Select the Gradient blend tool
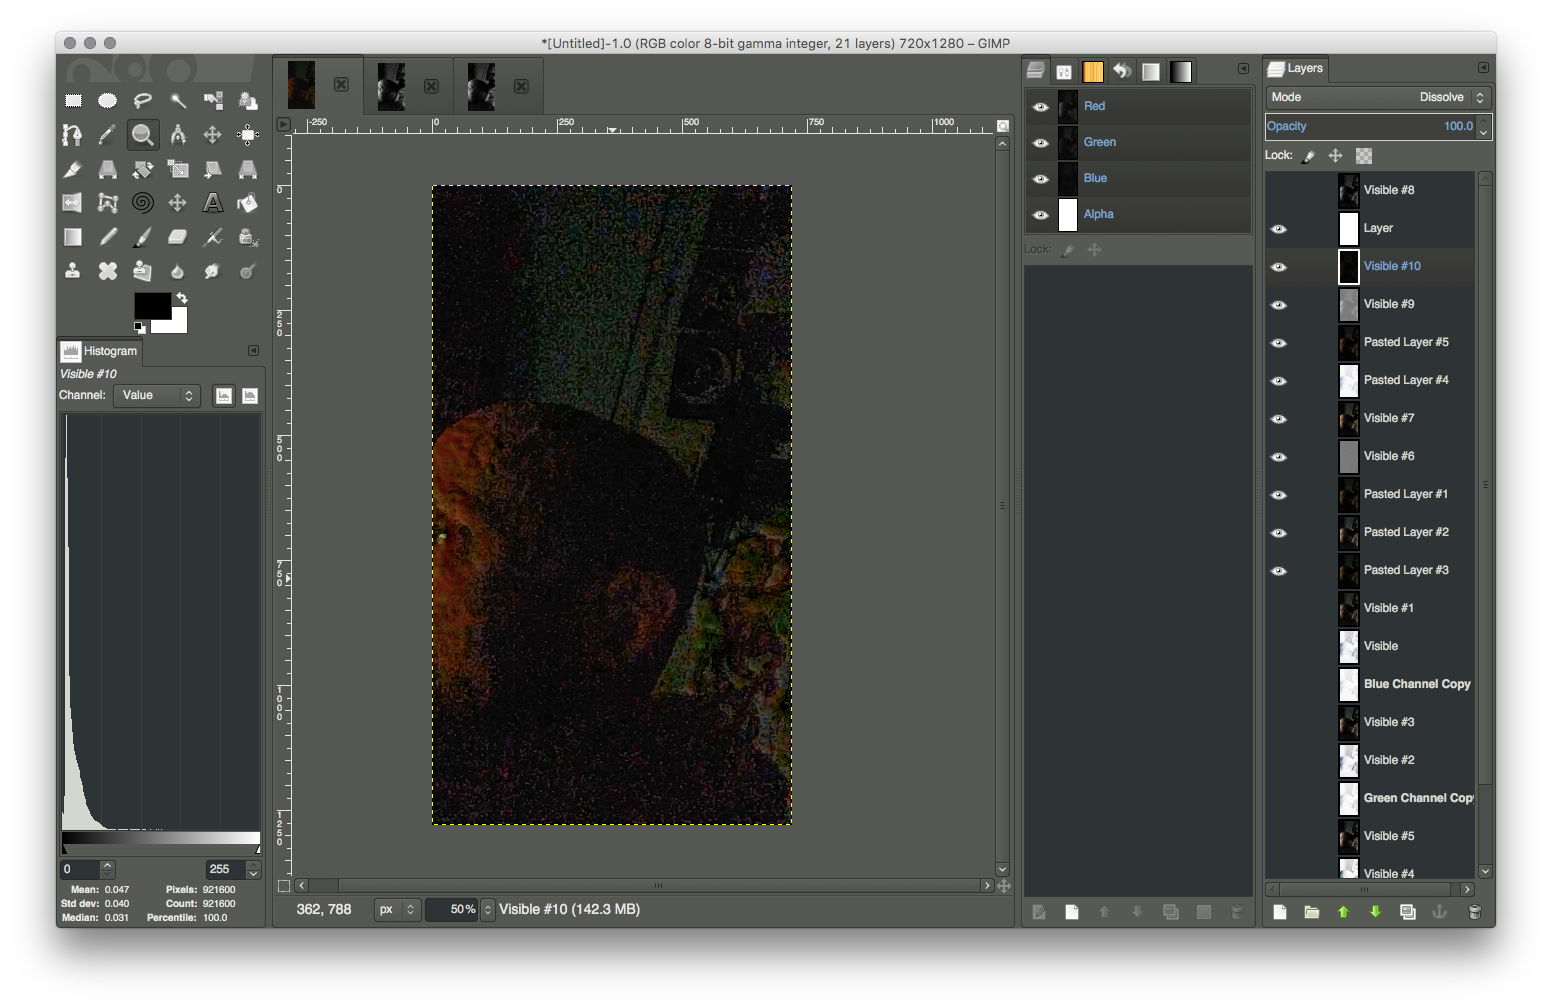The height and width of the screenshot is (1008, 1552). (x=73, y=237)
